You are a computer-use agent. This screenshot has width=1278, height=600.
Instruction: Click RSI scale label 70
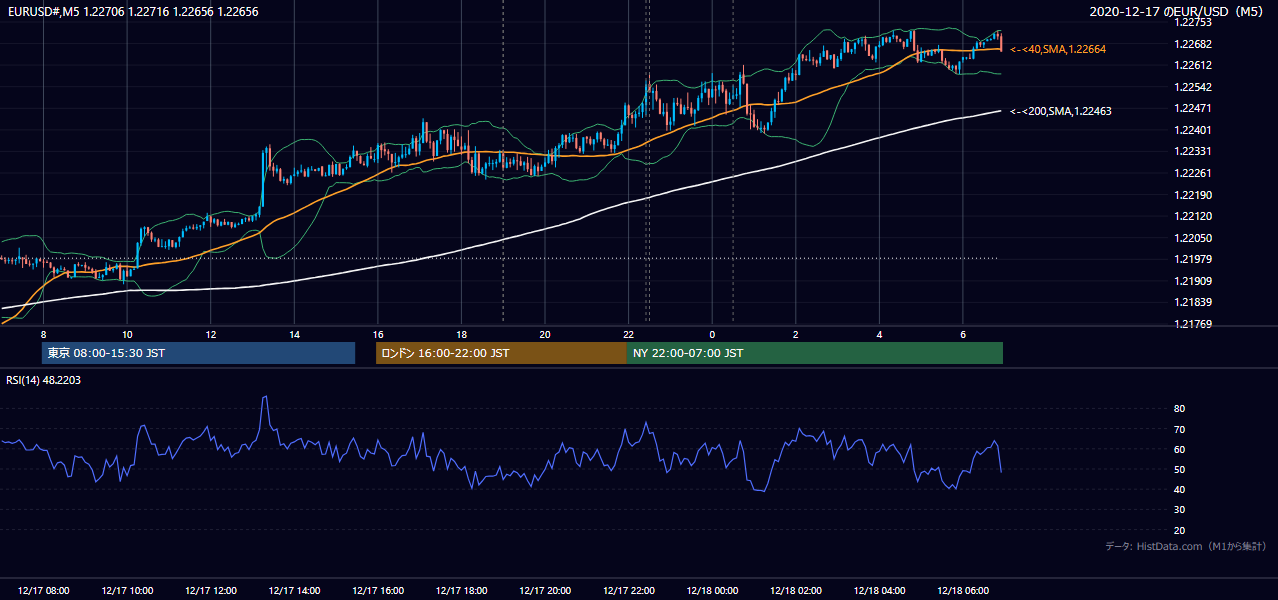tap(1179, 429)
